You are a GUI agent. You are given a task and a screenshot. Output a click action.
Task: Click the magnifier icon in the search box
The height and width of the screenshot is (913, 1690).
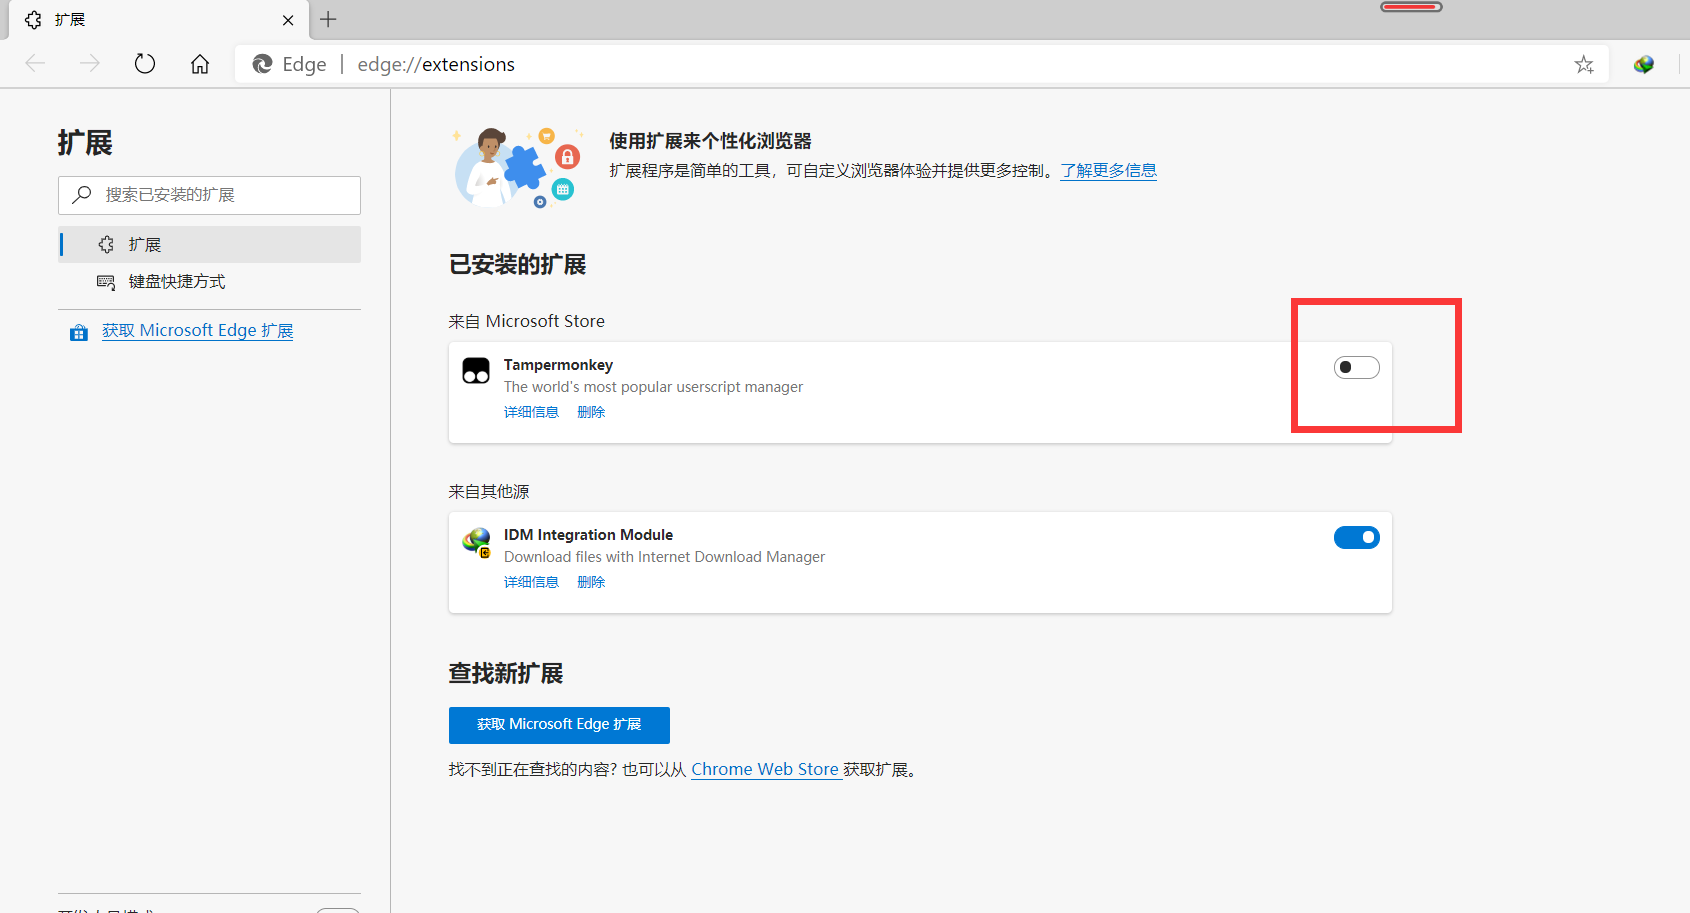click(x=82, y=194)
